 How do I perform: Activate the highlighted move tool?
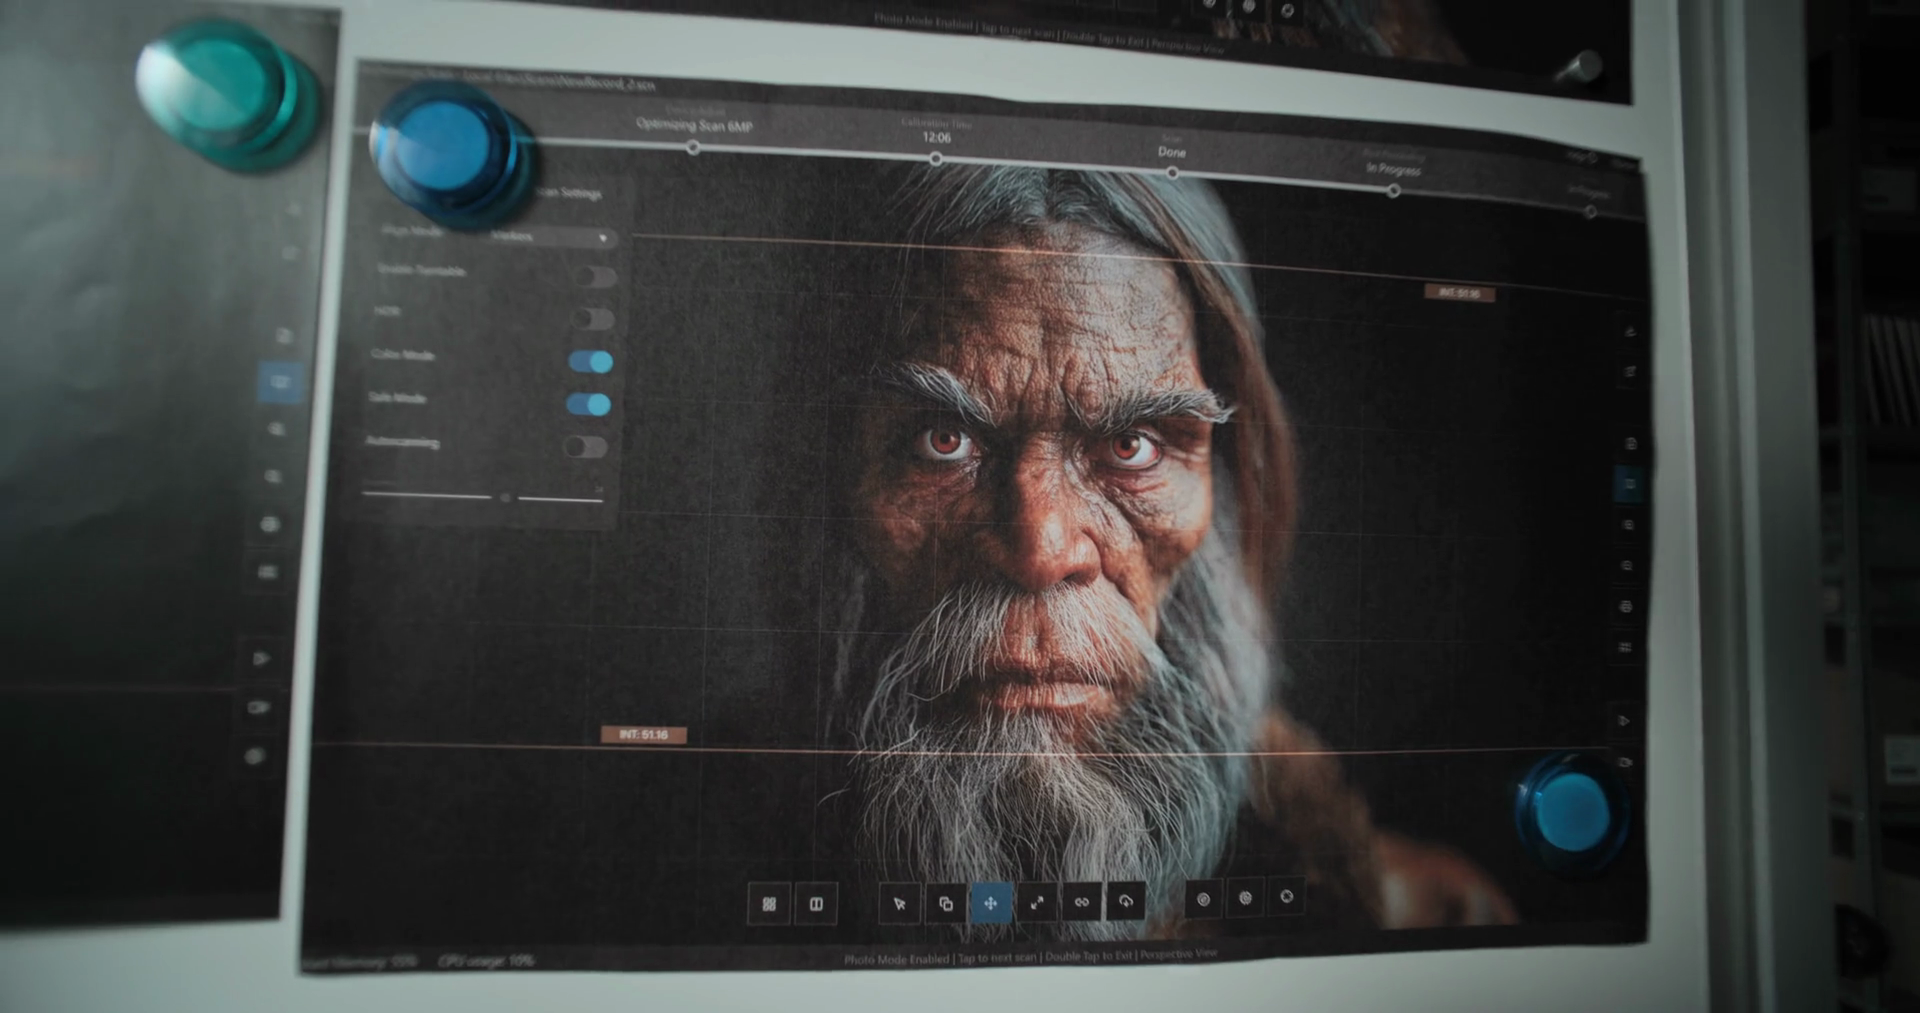(x=991, y=903)
